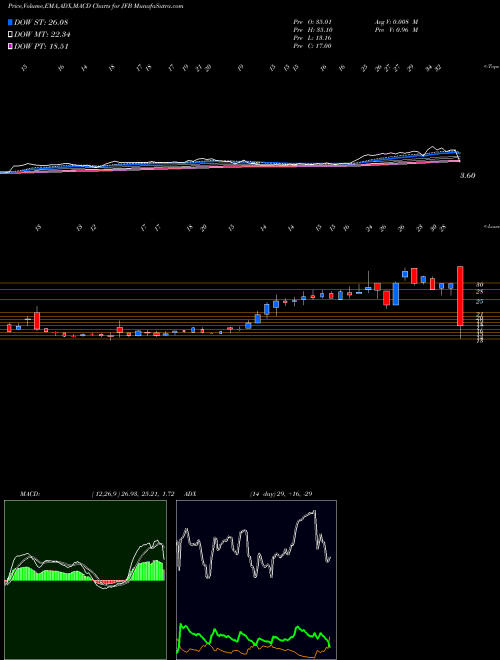Open the ADX indicator chart panel
Viewport: 500px width, 660px height.
click(256, 580)
